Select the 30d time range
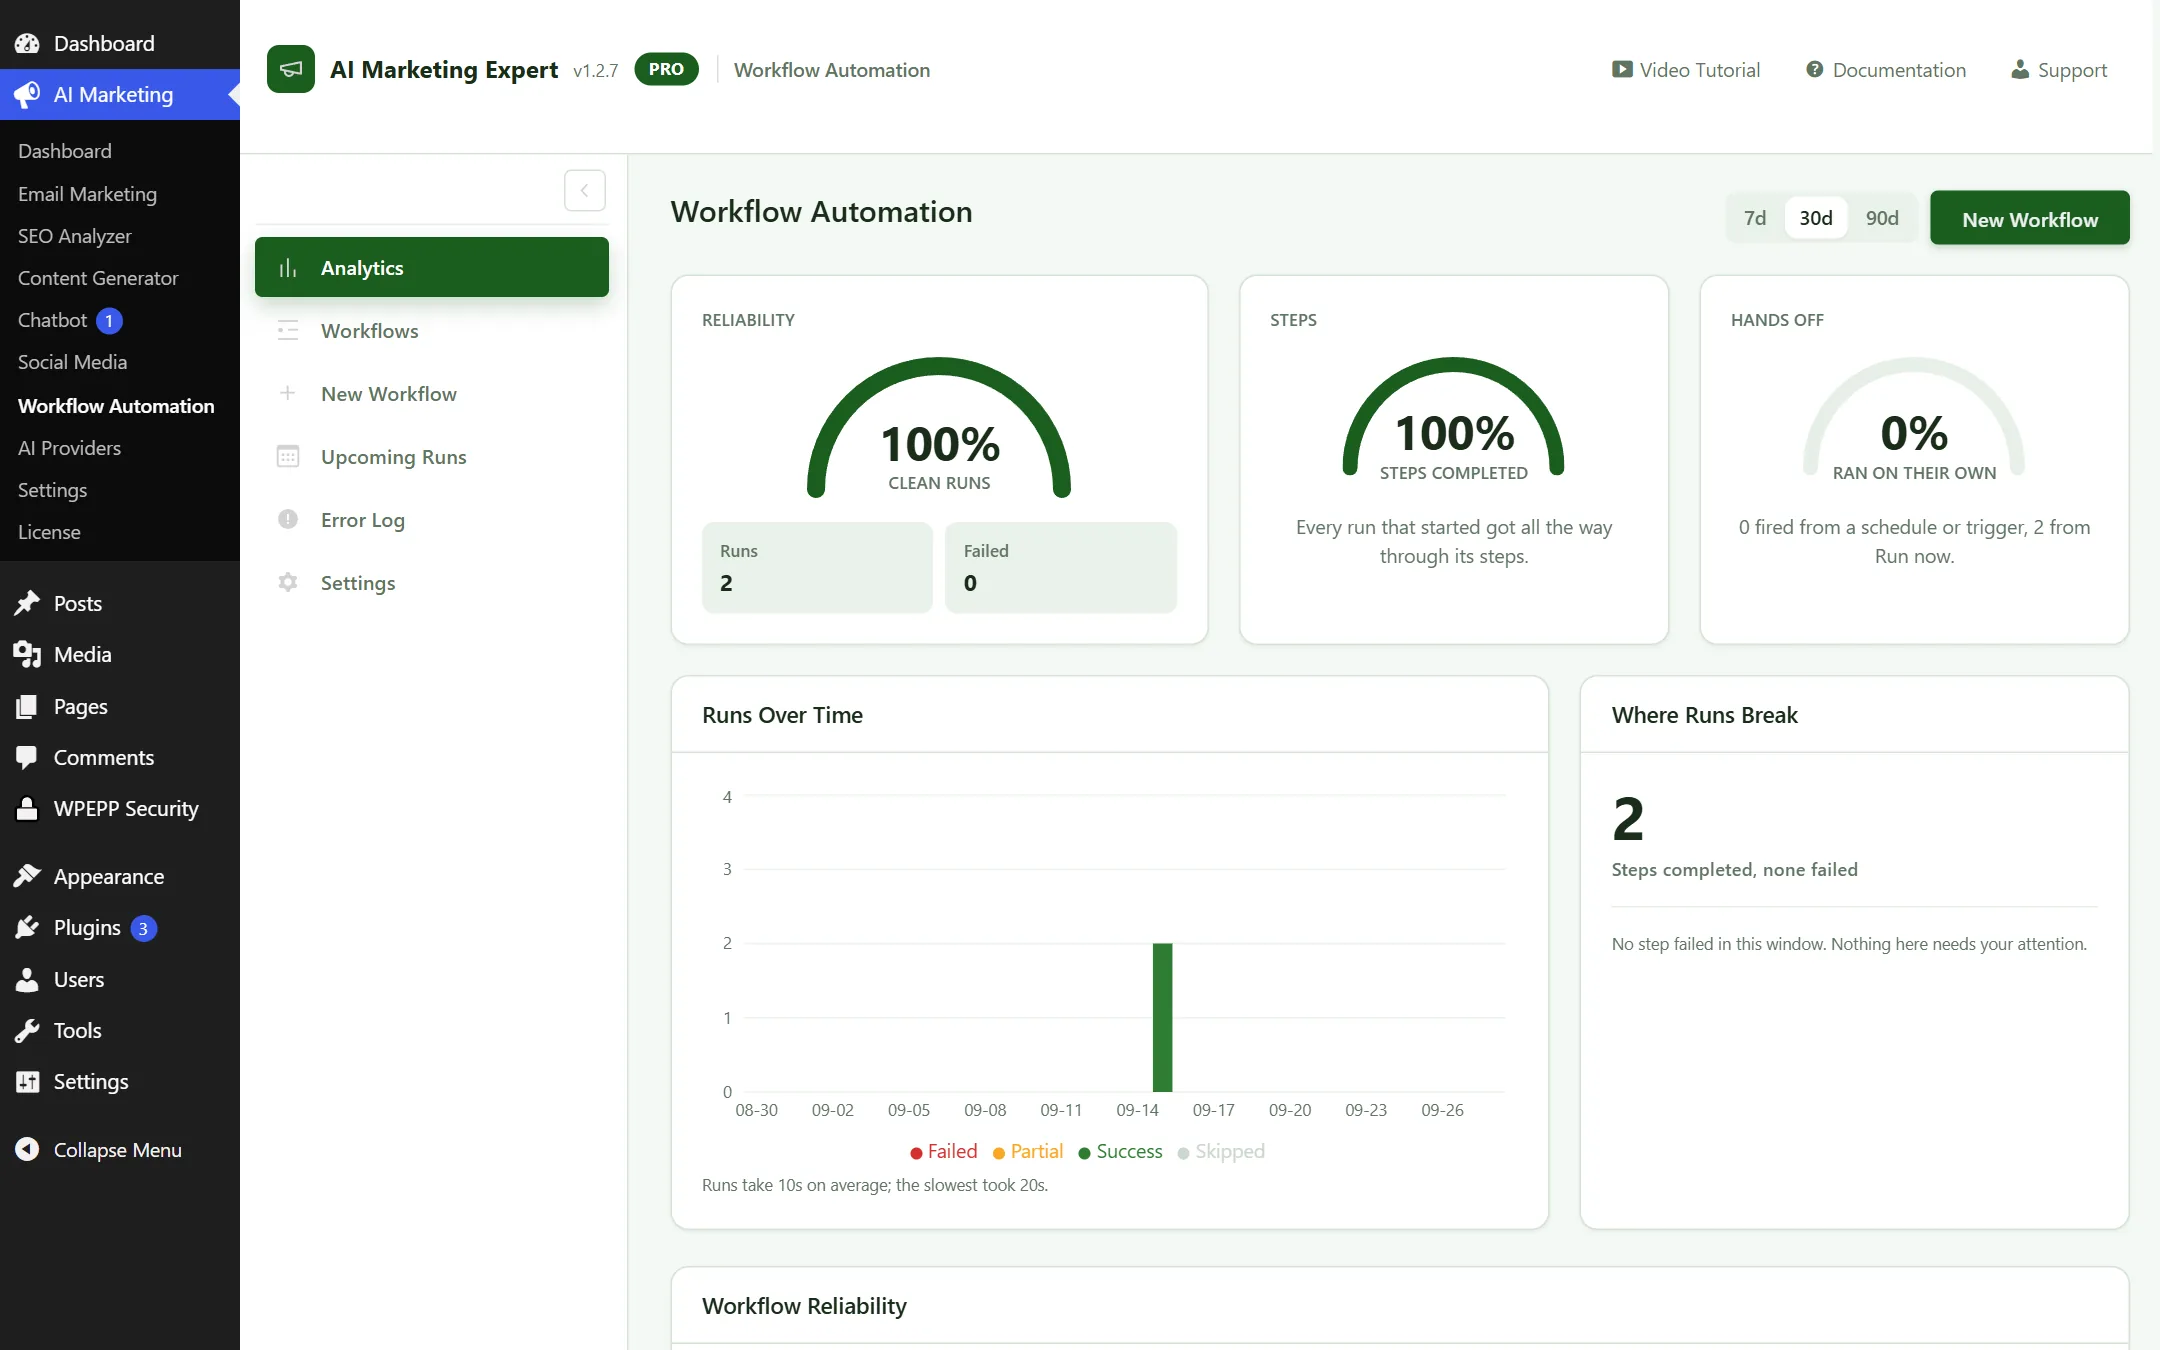The height and width of the screenshot is (1350, 2160). coord(1816,218)
